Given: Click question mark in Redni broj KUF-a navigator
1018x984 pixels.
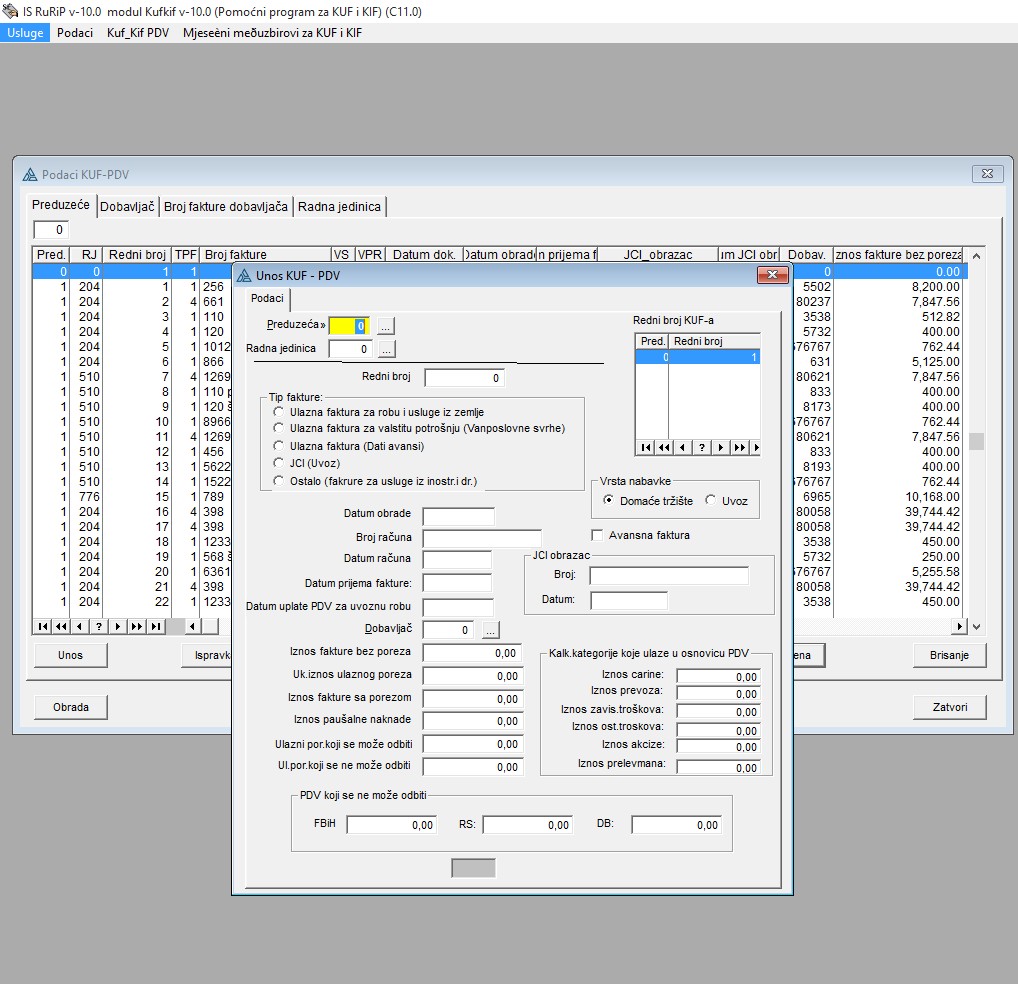Looking at the screenshot, I should point(702,447).
